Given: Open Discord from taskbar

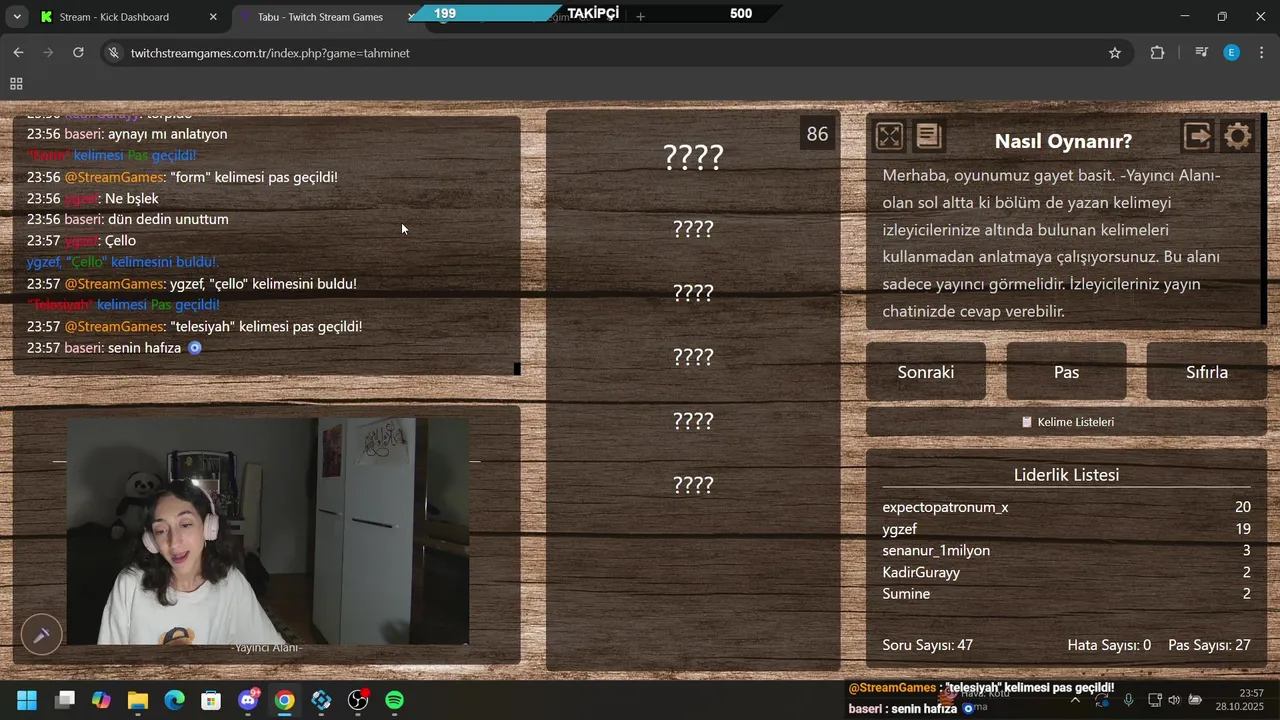Looking at the screenshot, I should coord(248,700).
